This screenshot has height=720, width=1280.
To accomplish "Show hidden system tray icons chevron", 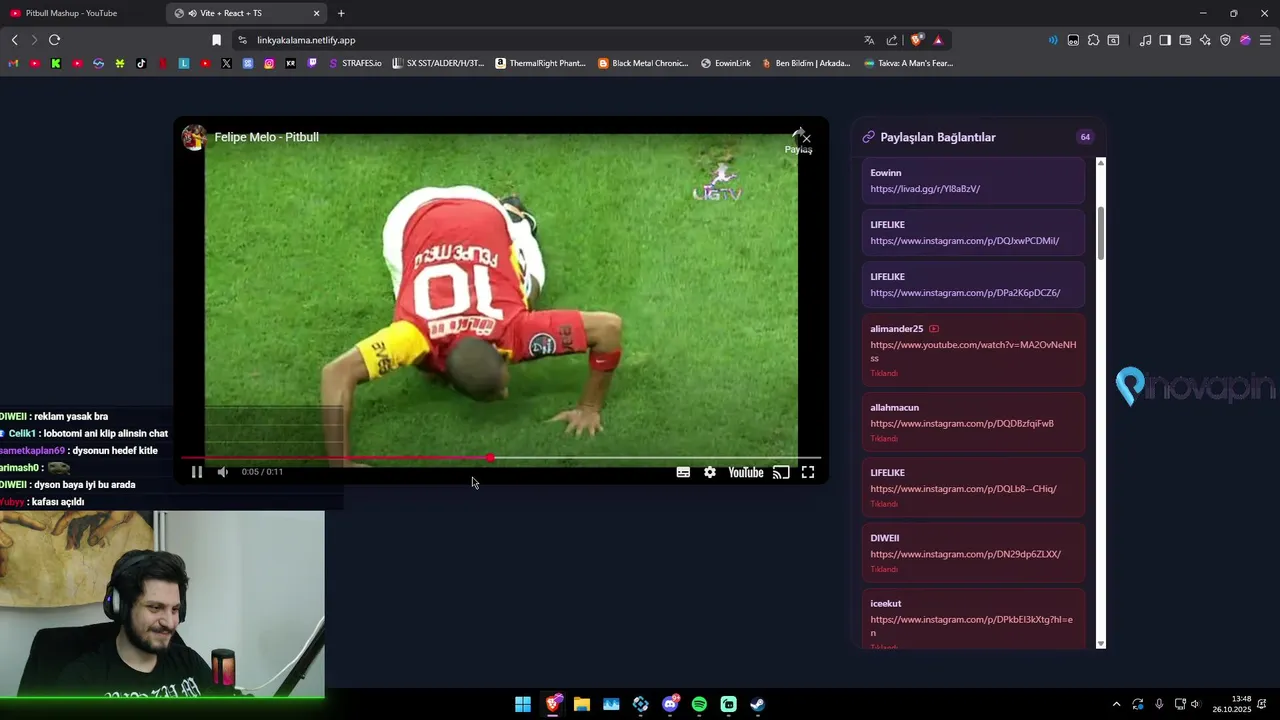I will click(1116, 704).
